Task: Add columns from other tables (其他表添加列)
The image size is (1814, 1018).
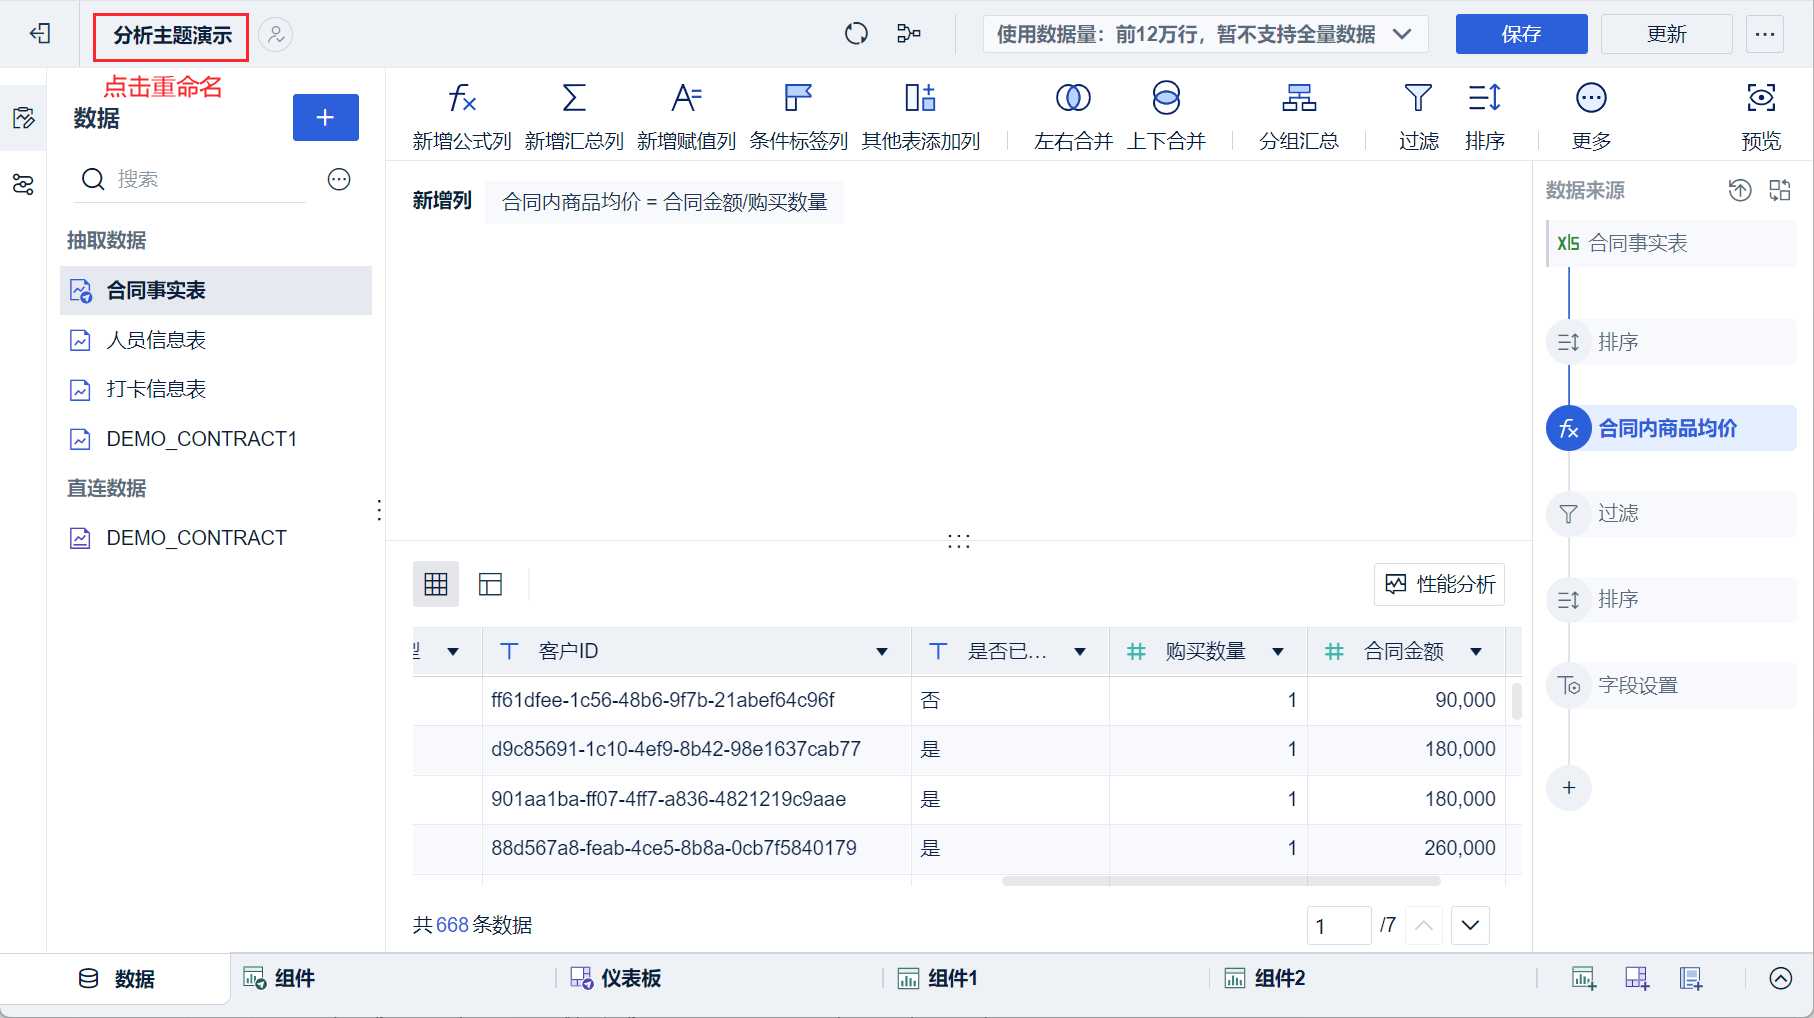Action: coord(920,117)
